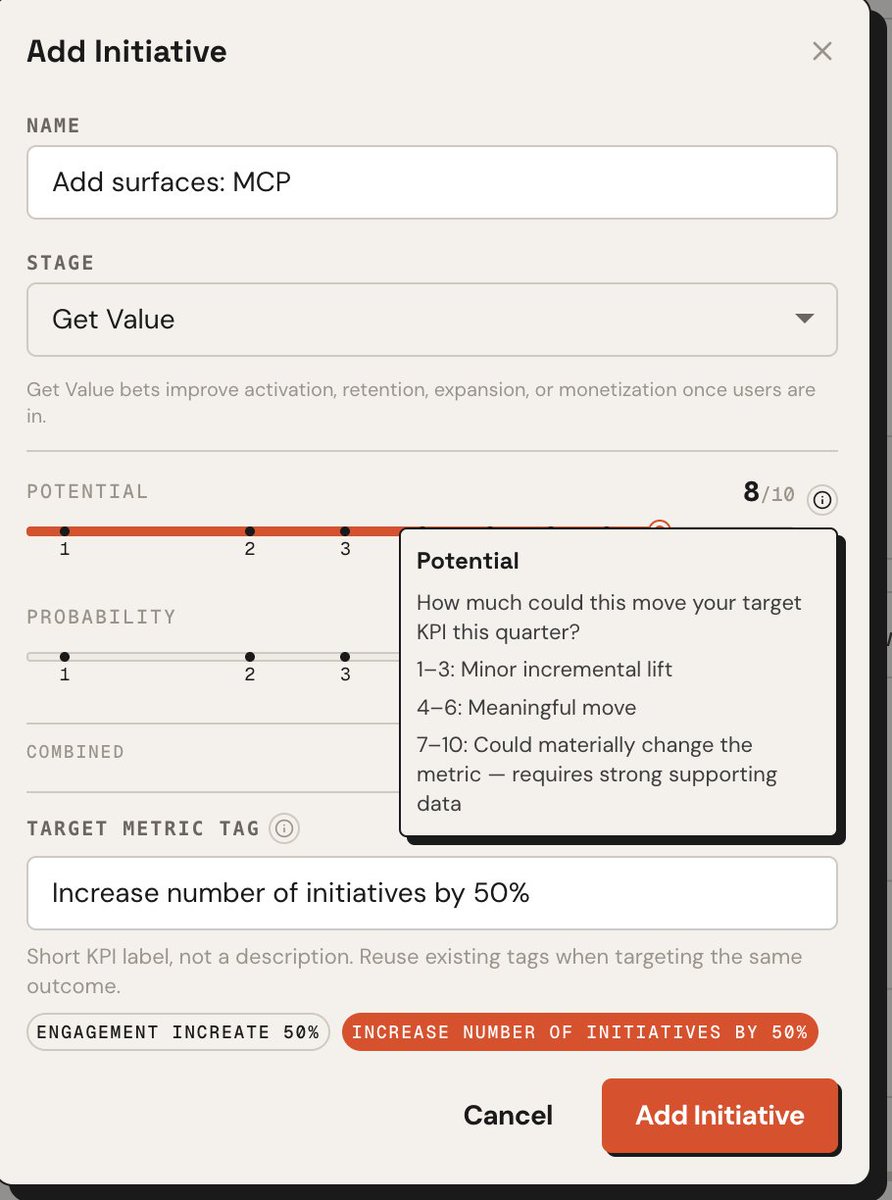Image resolution: width=892 pixels, height=1200 pixels.
Task: Click the Potential tooltip title text
Action: pyautogui.click(x=468, y=561)
